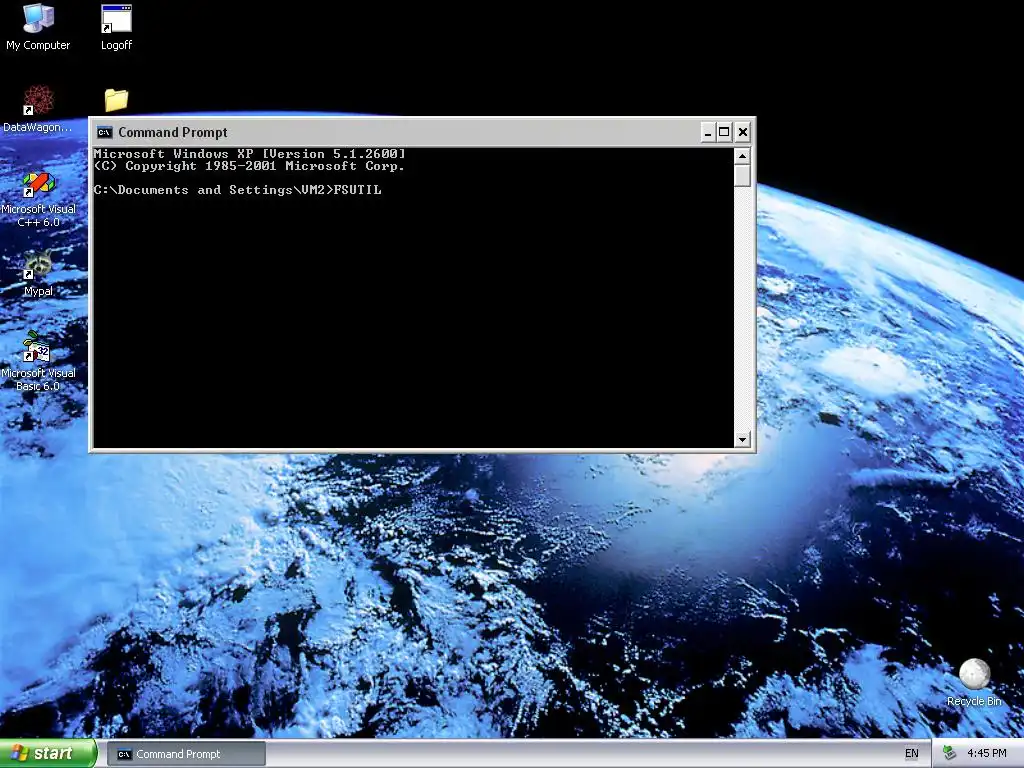Select the Microsoft Visual Basic 6.0 shortcut
This screenshot has height=768, width=1024.
(x=38, y=361)
